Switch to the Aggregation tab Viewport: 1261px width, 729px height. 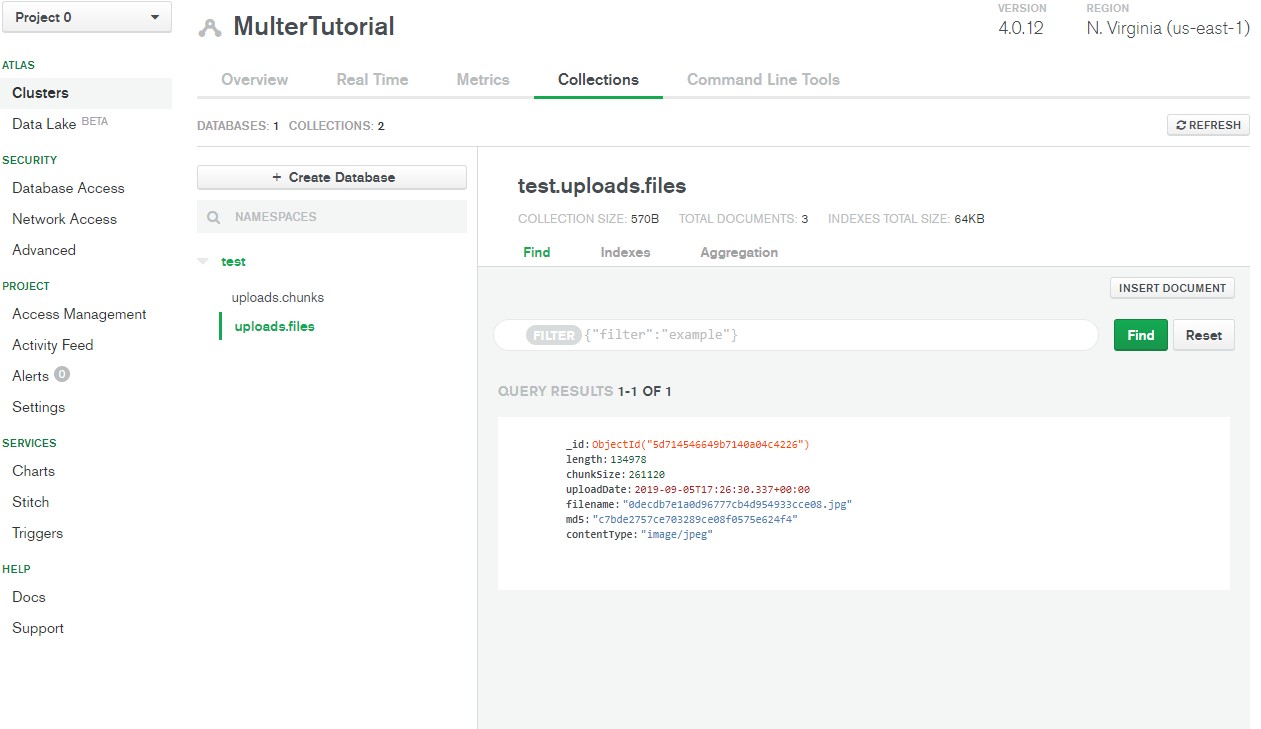[738, 252]
